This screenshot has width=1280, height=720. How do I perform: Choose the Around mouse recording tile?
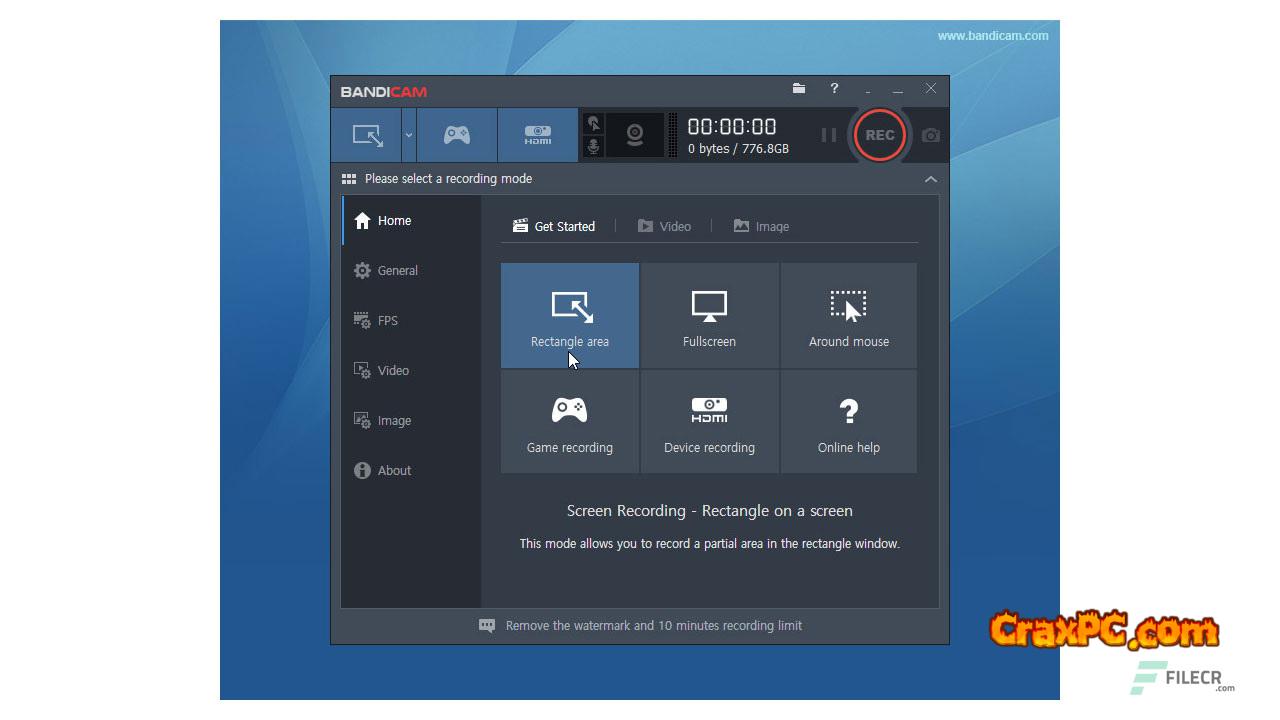click(848, 316)
